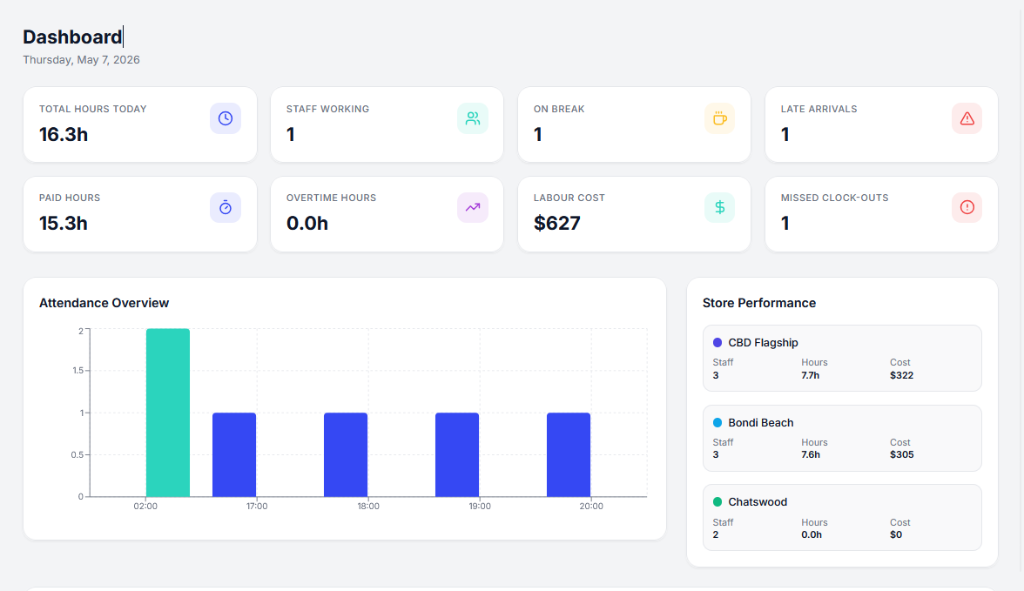Click the Dashboard page title

tap(72, 37)
